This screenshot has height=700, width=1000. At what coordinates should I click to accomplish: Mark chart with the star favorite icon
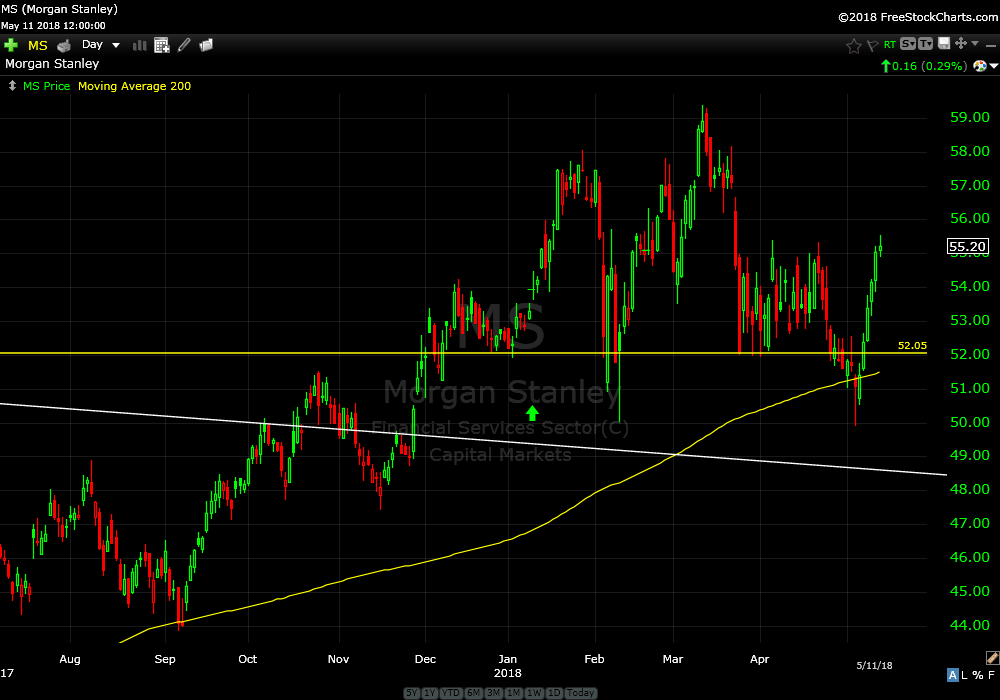coord(853,45)
